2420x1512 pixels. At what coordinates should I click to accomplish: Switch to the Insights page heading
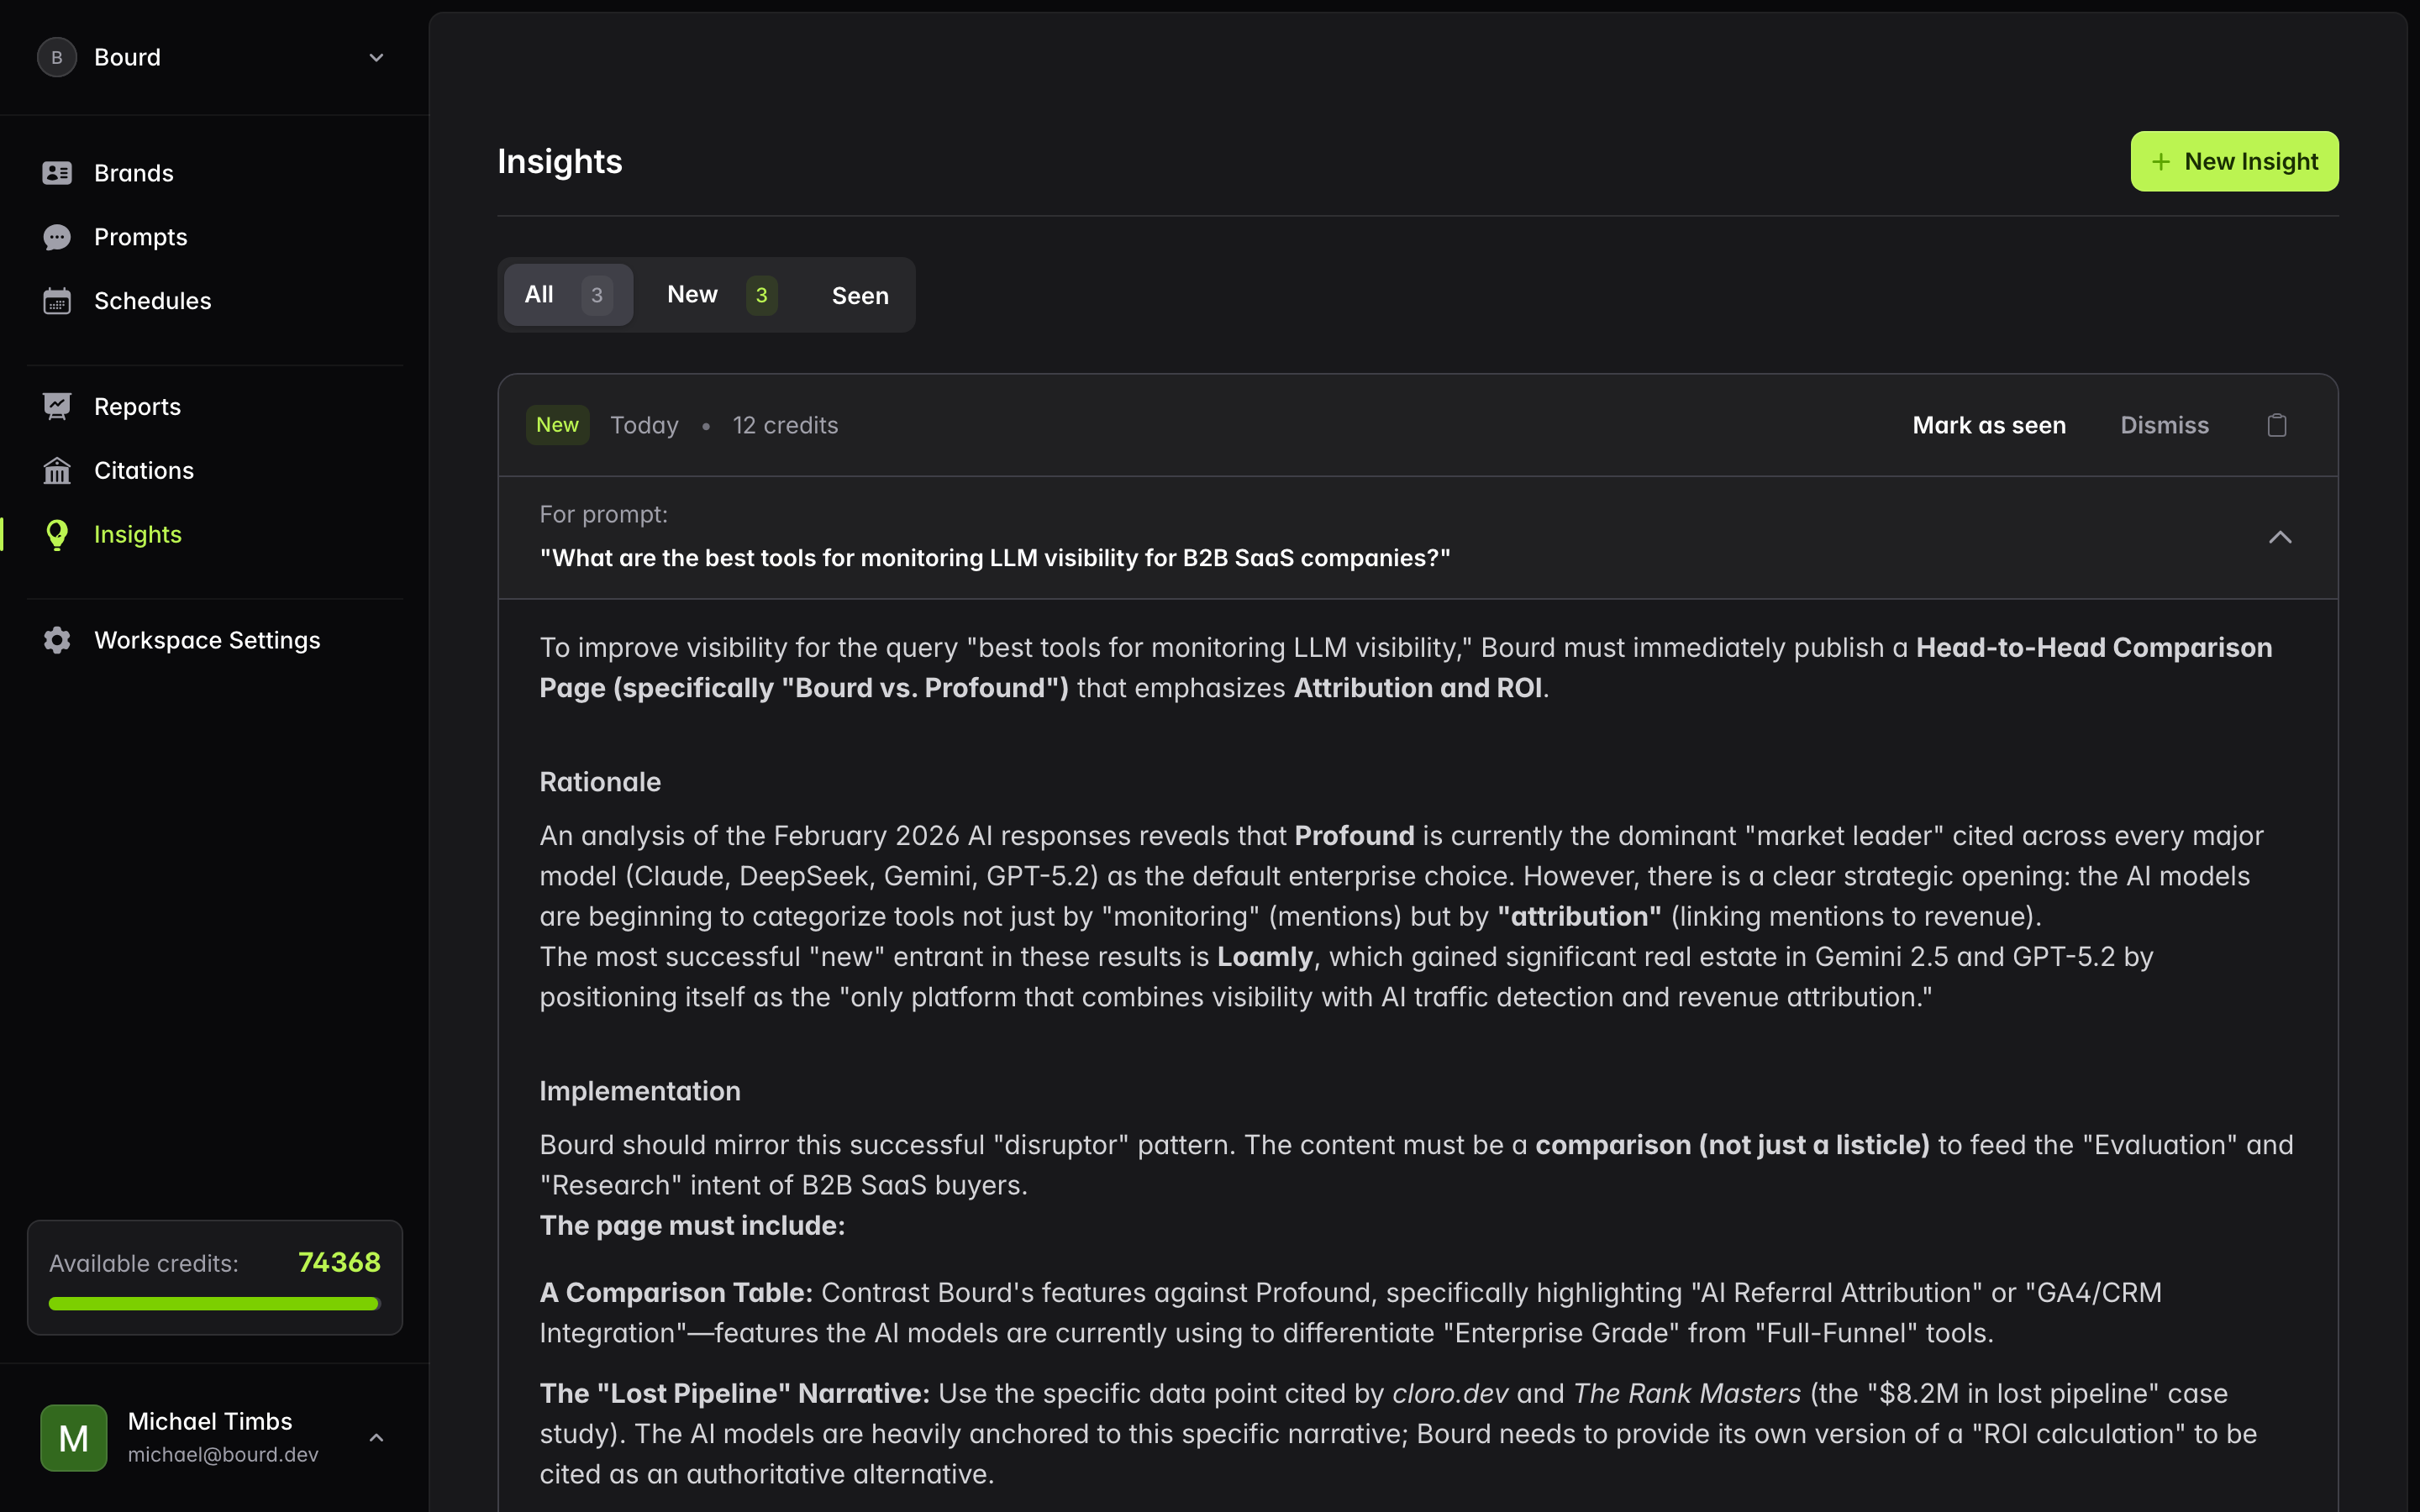pos(559,161)
